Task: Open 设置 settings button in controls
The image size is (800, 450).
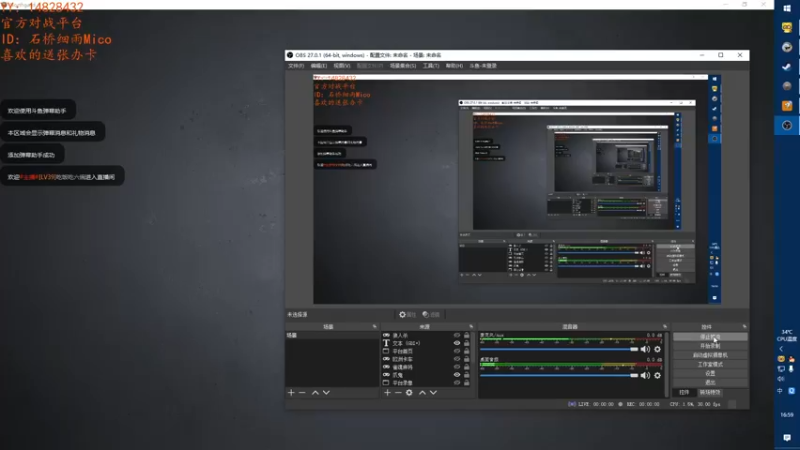Action: (710, 373)
